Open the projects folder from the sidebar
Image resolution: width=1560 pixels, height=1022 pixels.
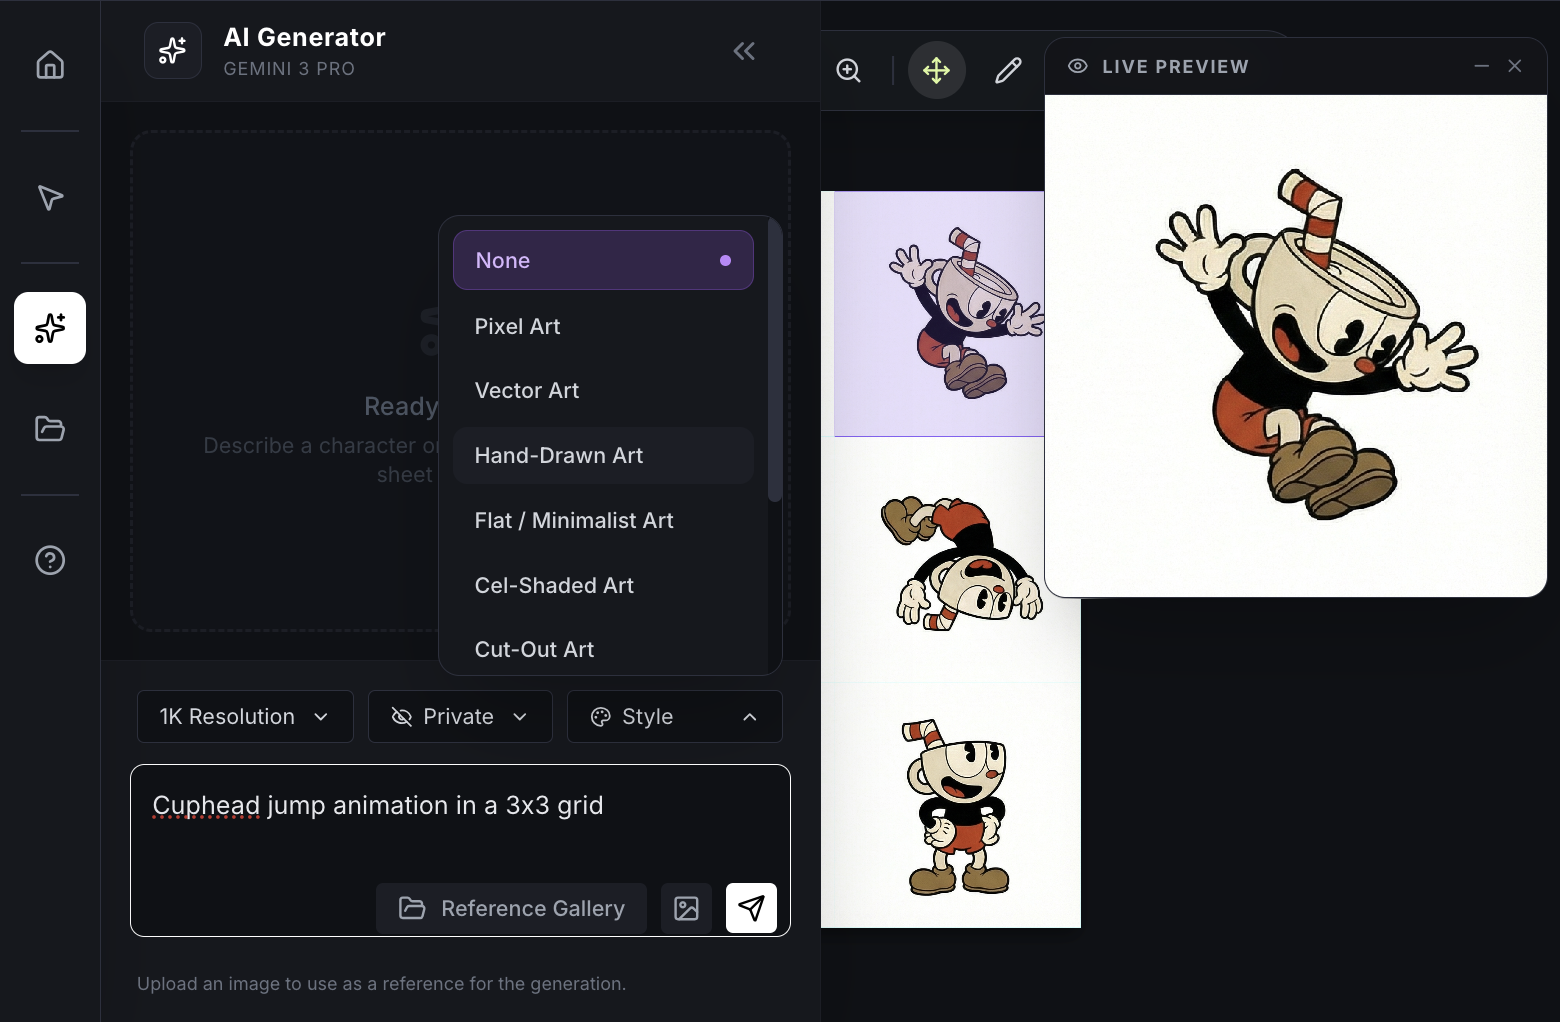click(x=50, y=428)
